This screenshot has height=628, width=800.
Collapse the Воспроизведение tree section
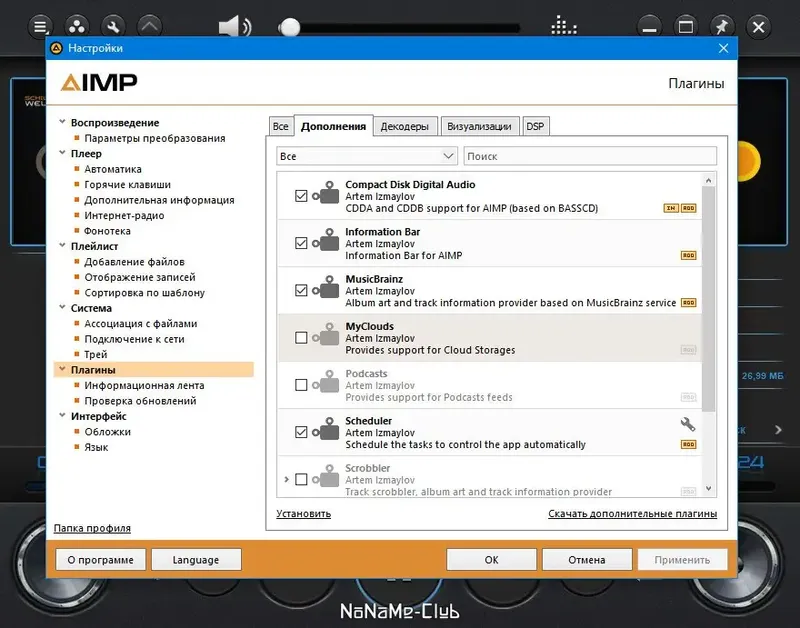[x=62, y=122]
